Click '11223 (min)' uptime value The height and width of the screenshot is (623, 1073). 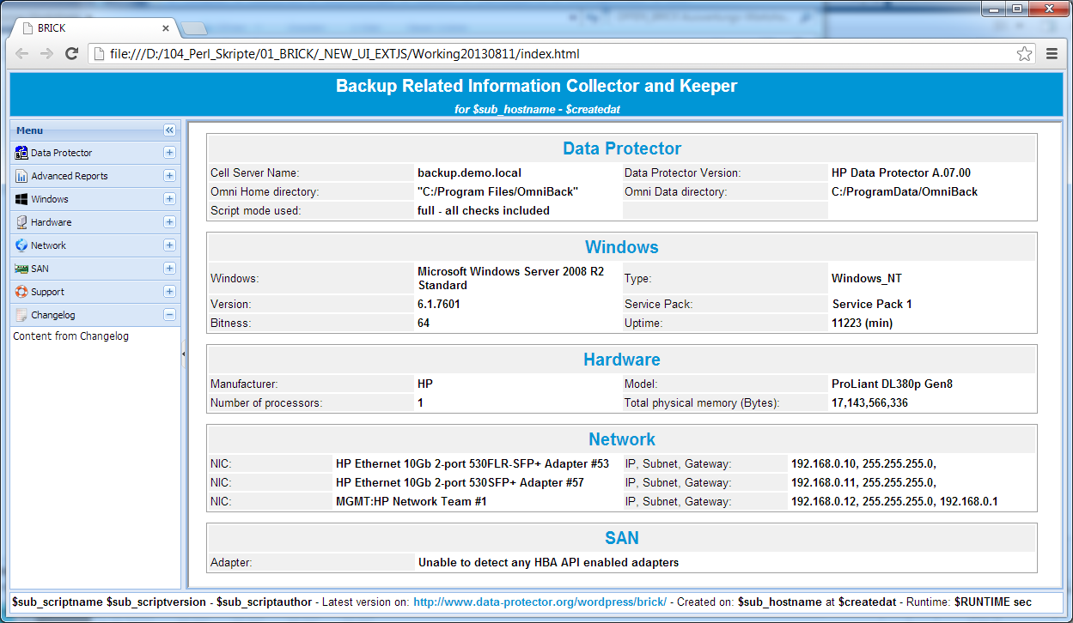pyautogui.click(x=862, y=323)
